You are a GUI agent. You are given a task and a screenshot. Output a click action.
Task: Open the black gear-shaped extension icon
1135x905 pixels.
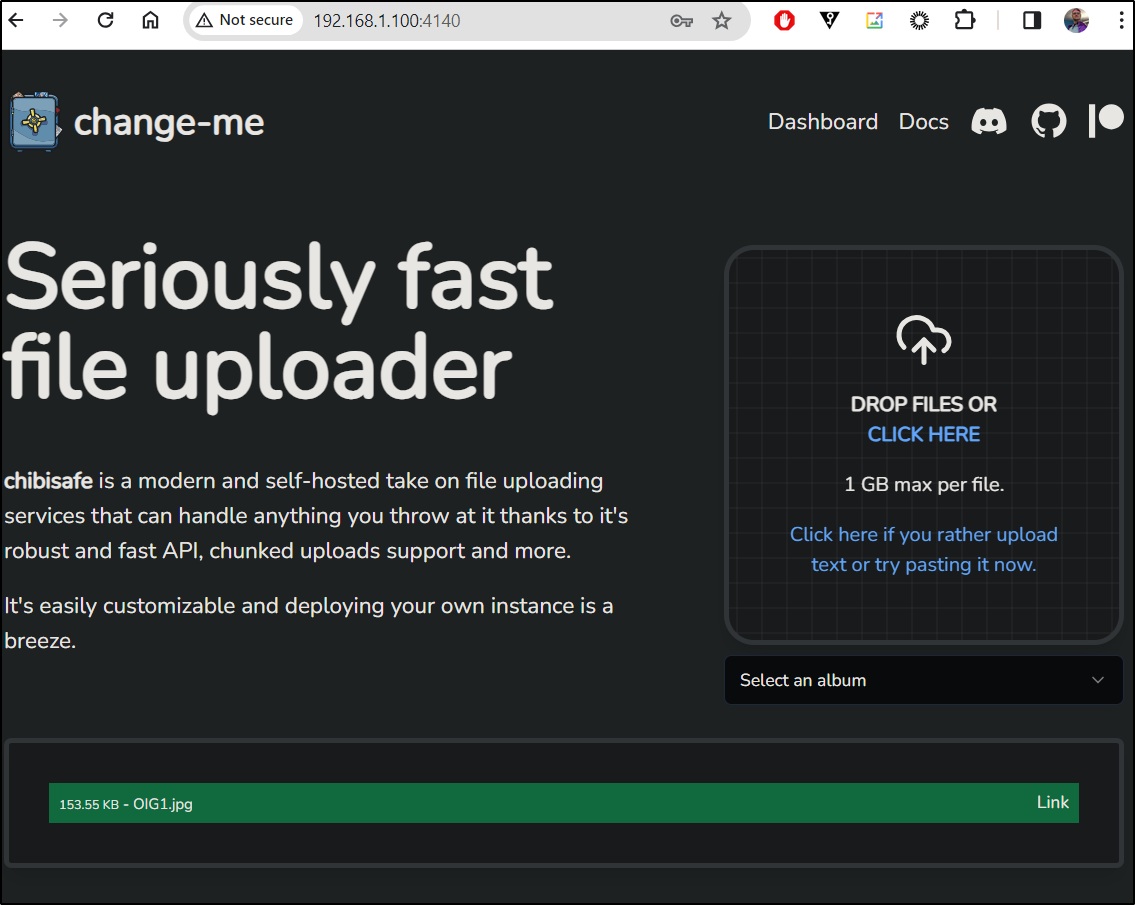point(919,20)
